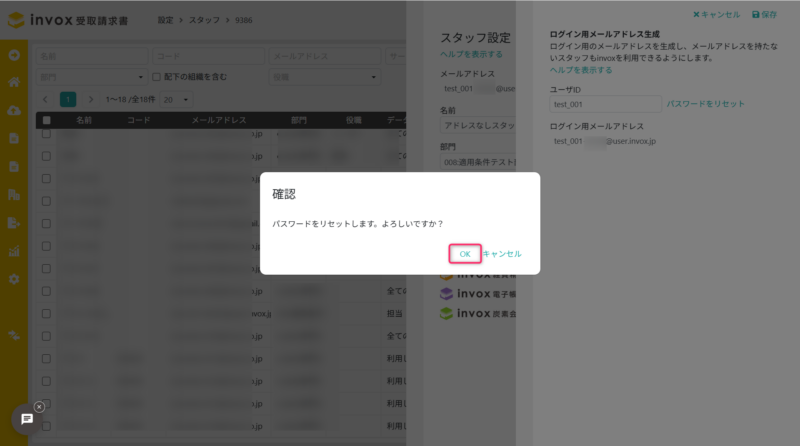800x446 pixels.
Task: Confirm password reset with OK button
Action: (x=465, y=254)
